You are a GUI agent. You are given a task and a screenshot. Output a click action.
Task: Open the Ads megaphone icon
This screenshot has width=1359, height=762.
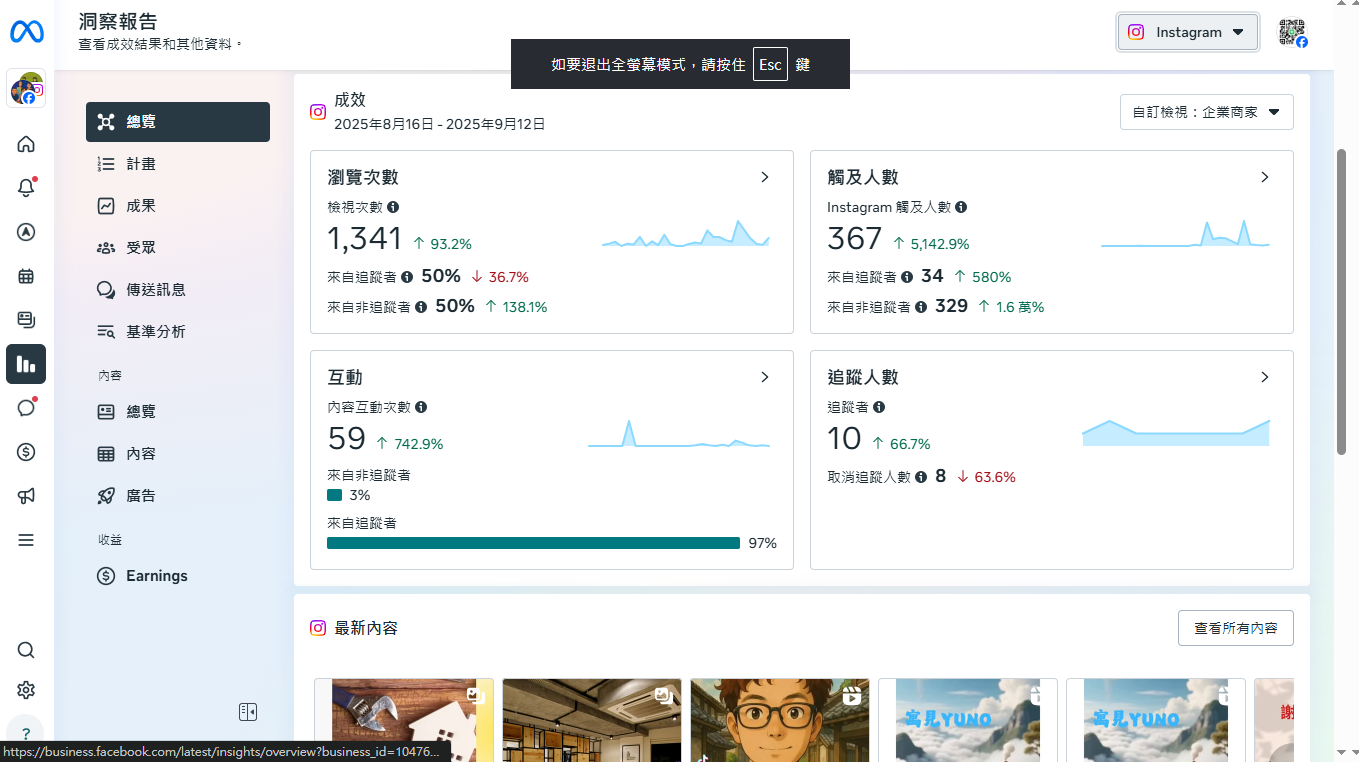26,496
